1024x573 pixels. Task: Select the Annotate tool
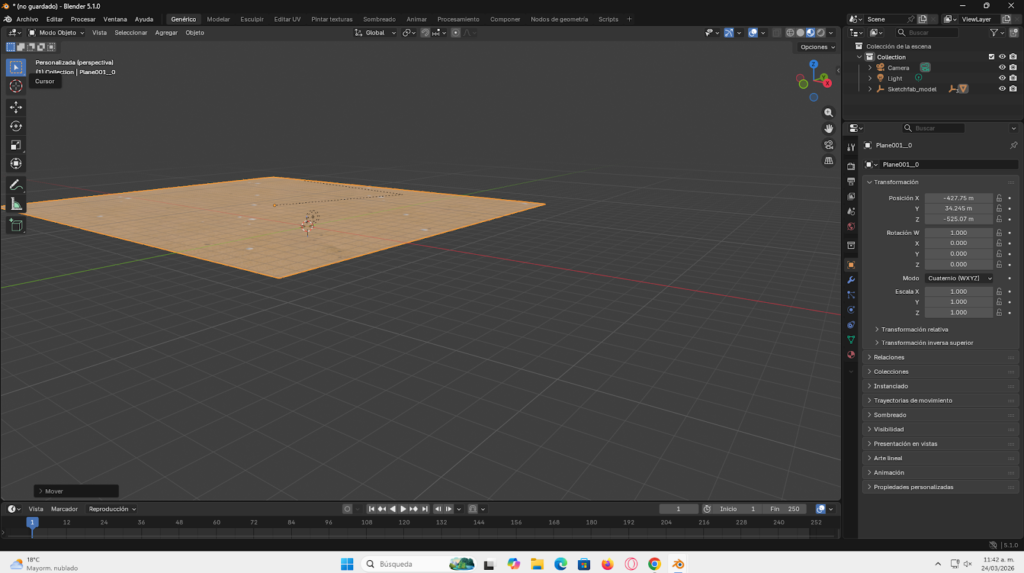[x=16, y=186]
